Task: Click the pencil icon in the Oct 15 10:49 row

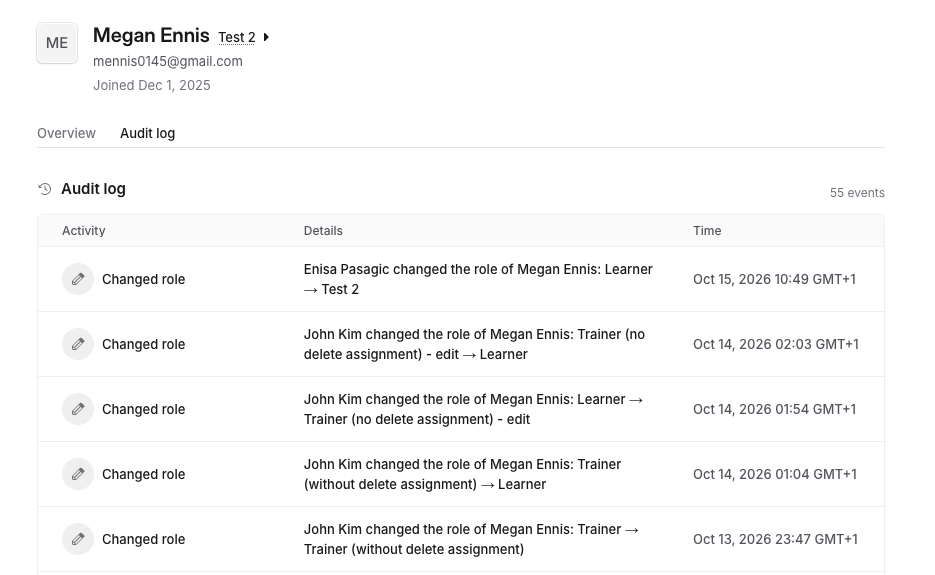Action: tap(78, 279)
